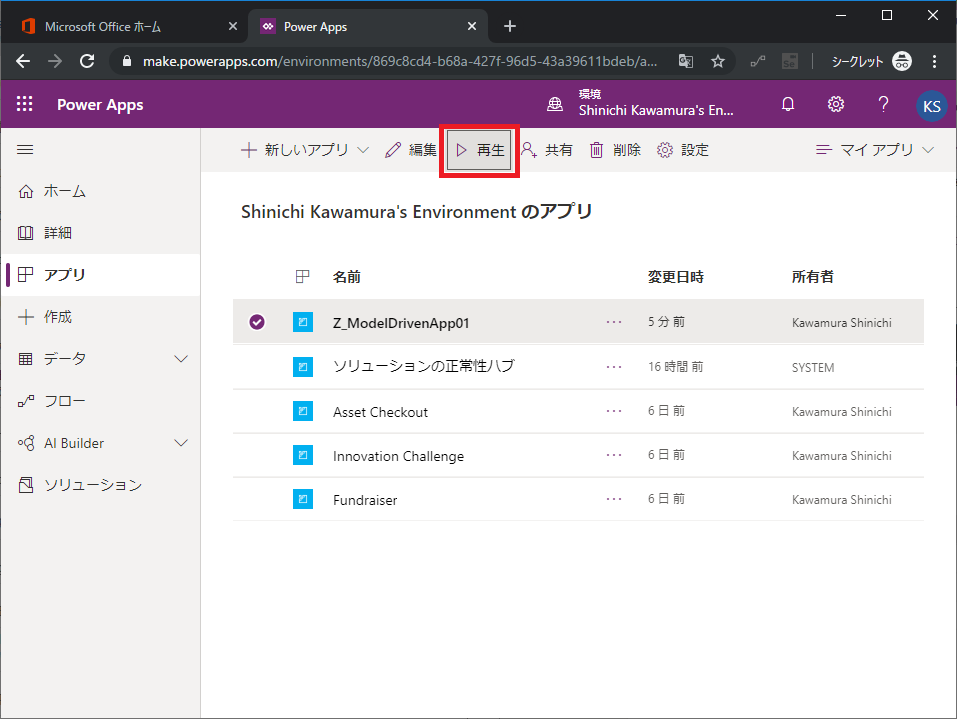Open Chrome's three-dot menu
This screenshot has height=719, width=957.
[934, 61]
